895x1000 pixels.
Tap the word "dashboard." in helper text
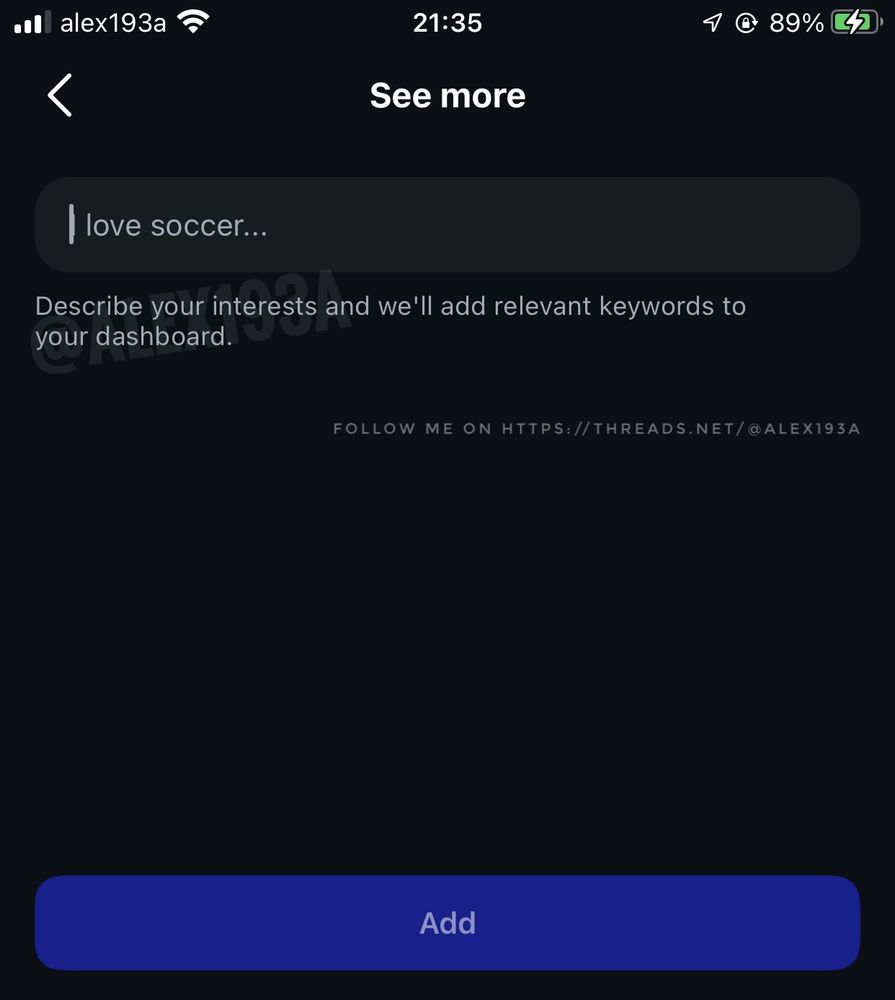164,337
